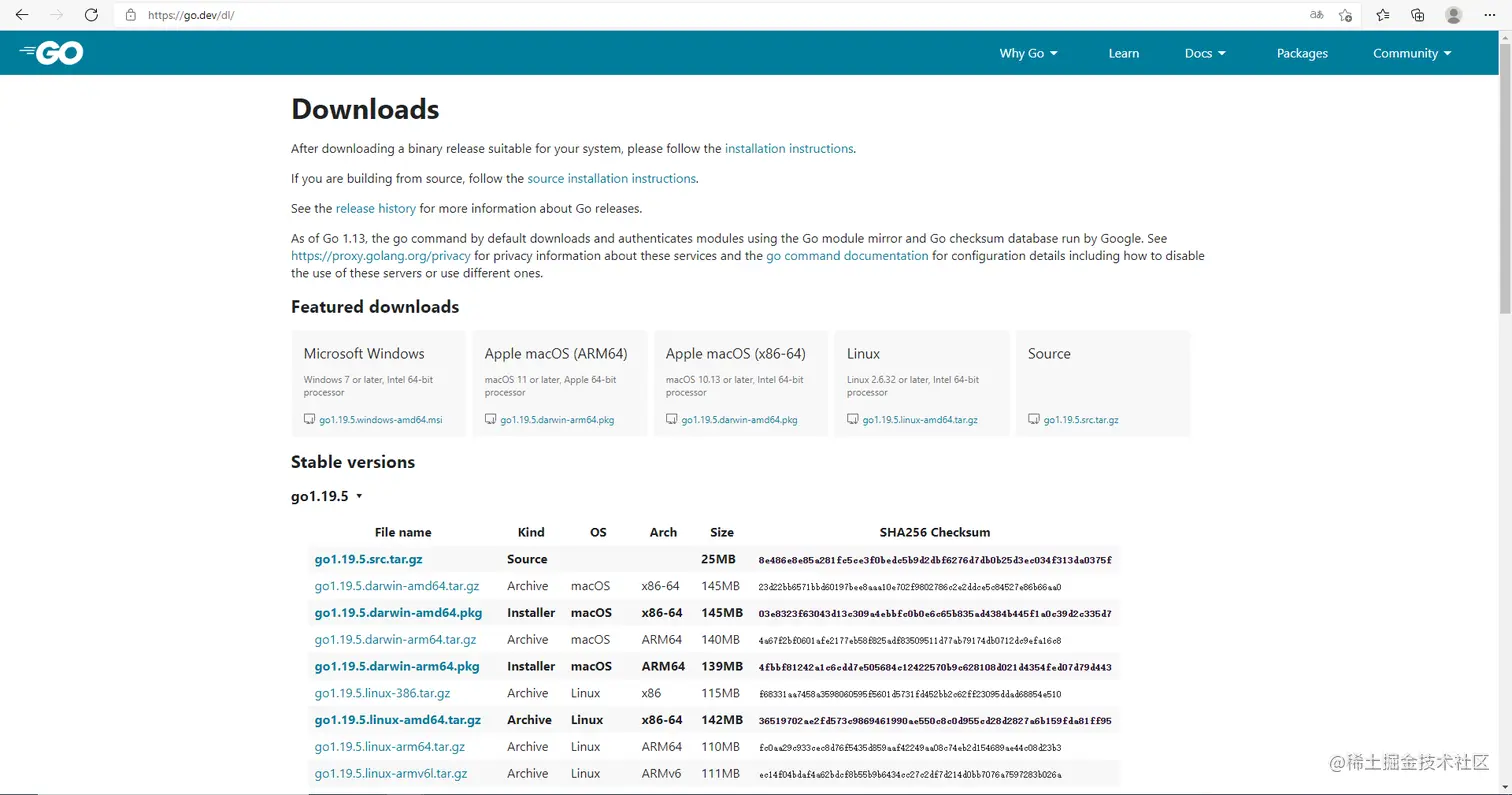Open the release history link
This screenshot has height=795, width=1512.
pyautogui.click(x=375, y=208)
